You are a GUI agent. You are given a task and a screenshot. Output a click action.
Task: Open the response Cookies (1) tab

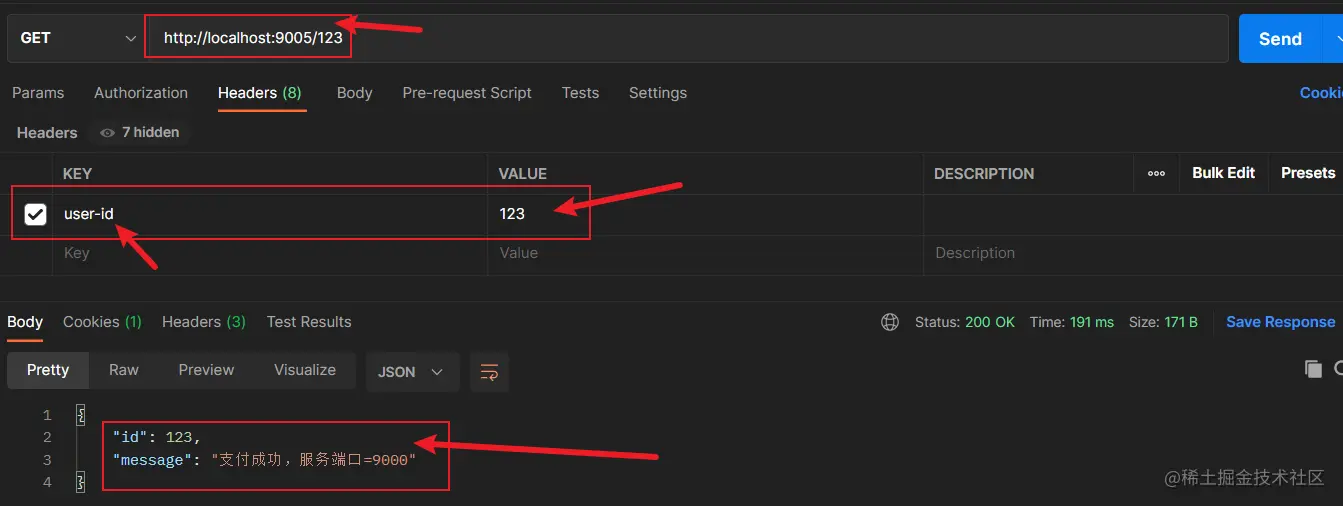102,322
